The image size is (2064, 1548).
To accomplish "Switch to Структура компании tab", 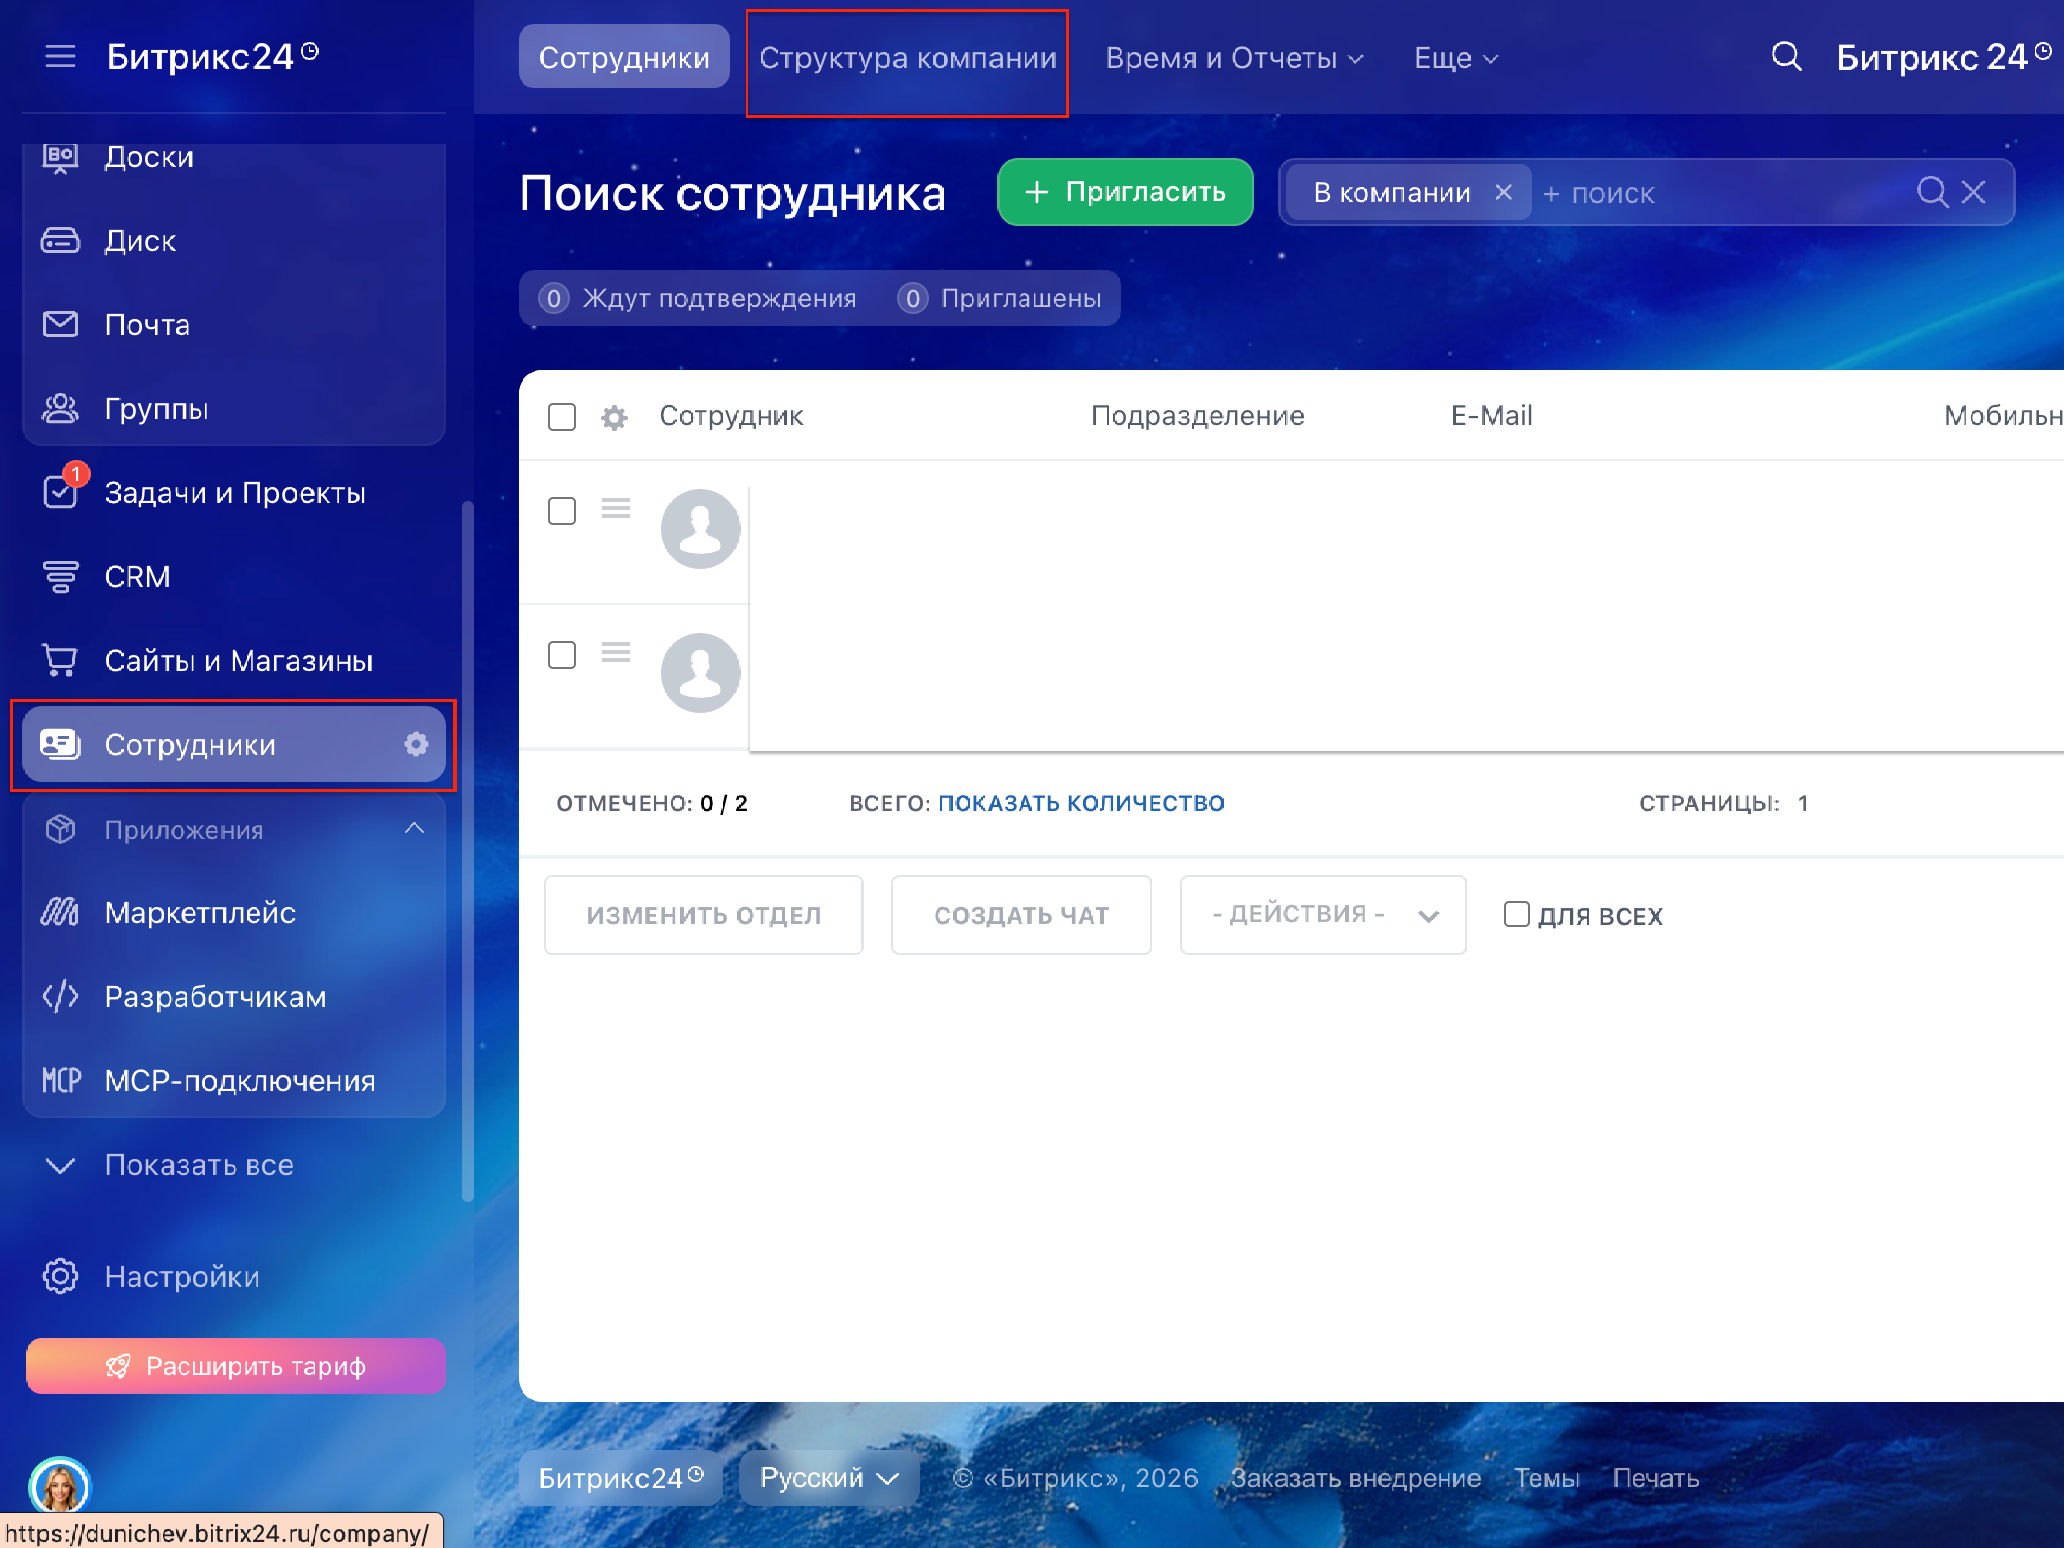I will [x=907, y=58].
